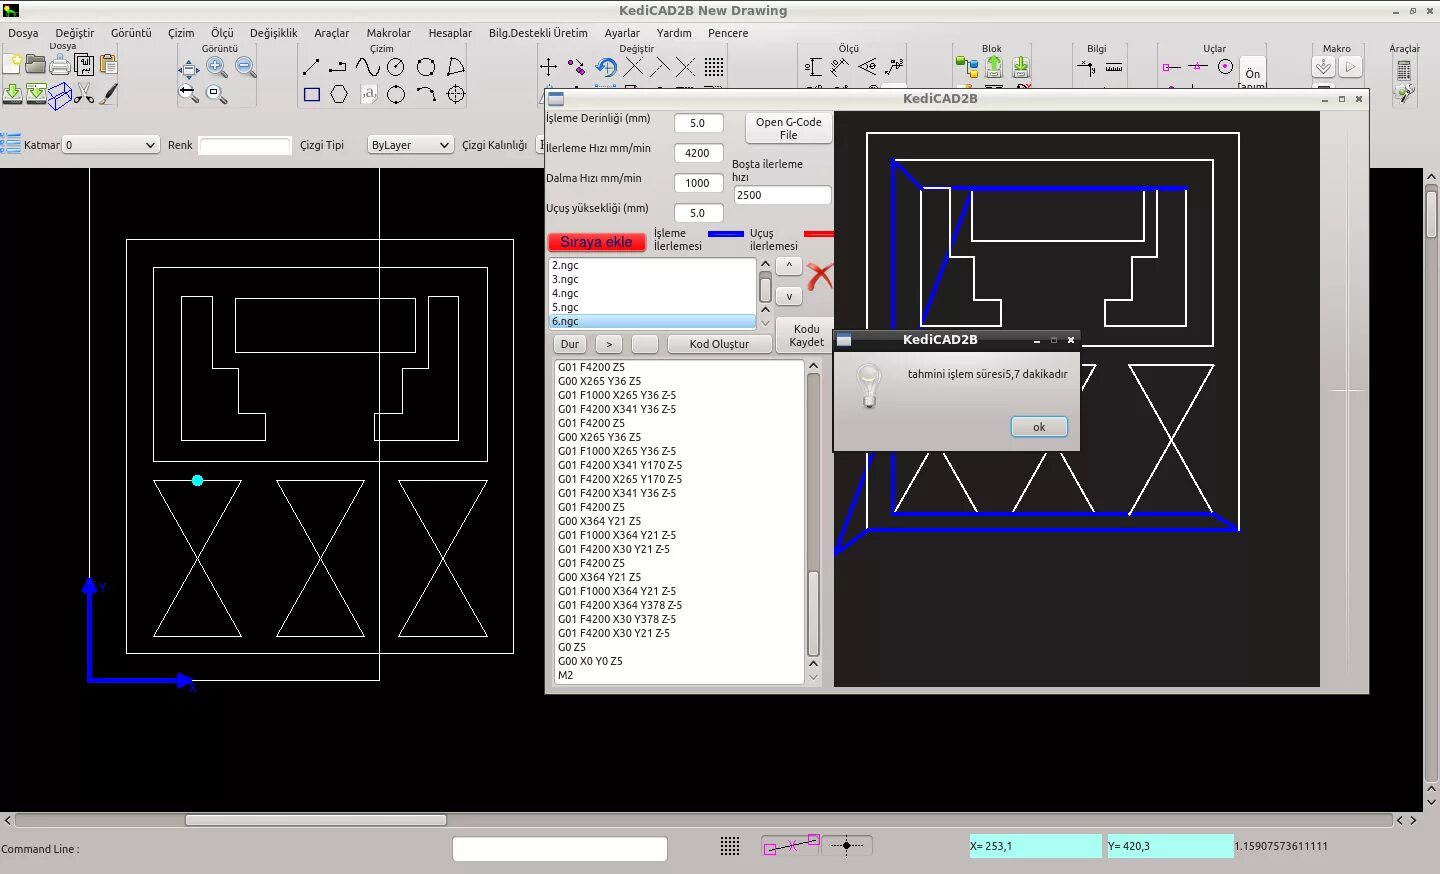The height and width of the screenshot is (874, 1440).
Task: Click the Boşta ilerleme hızı 2500 field
Action: click(782, 195)
